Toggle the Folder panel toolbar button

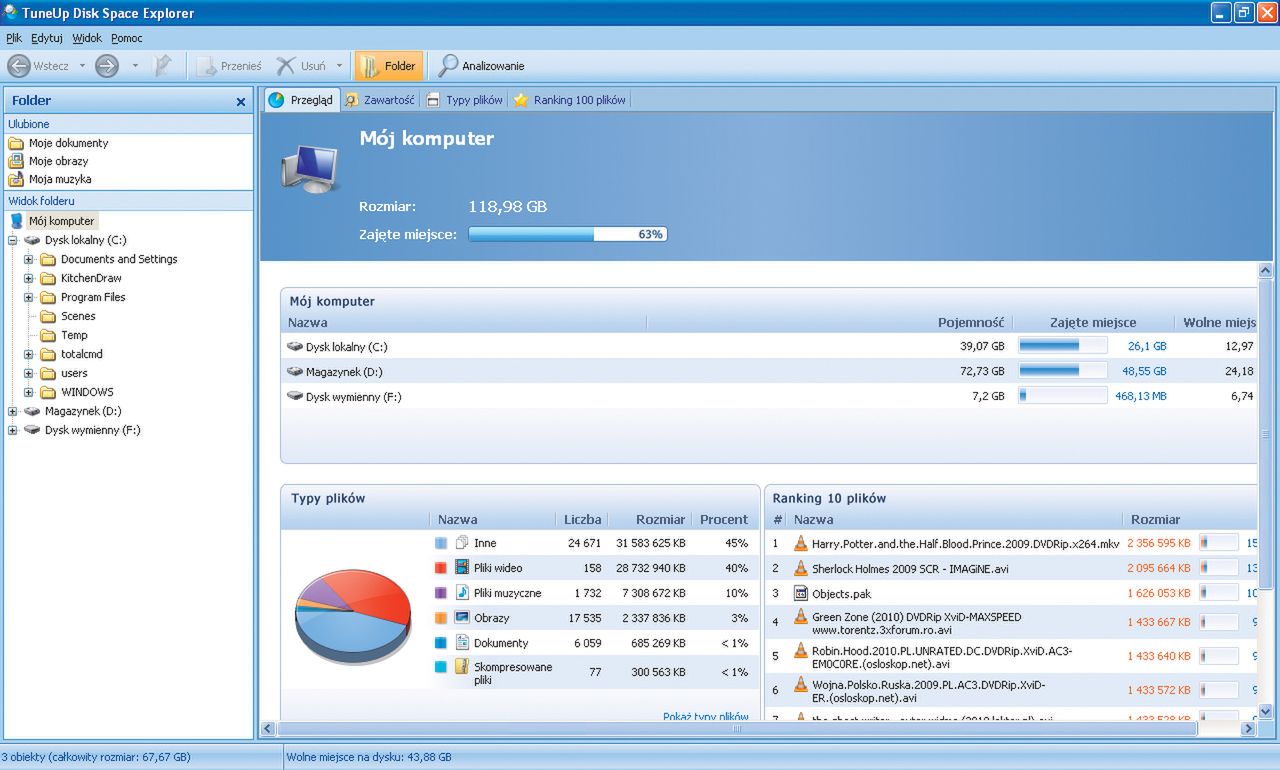389,66
